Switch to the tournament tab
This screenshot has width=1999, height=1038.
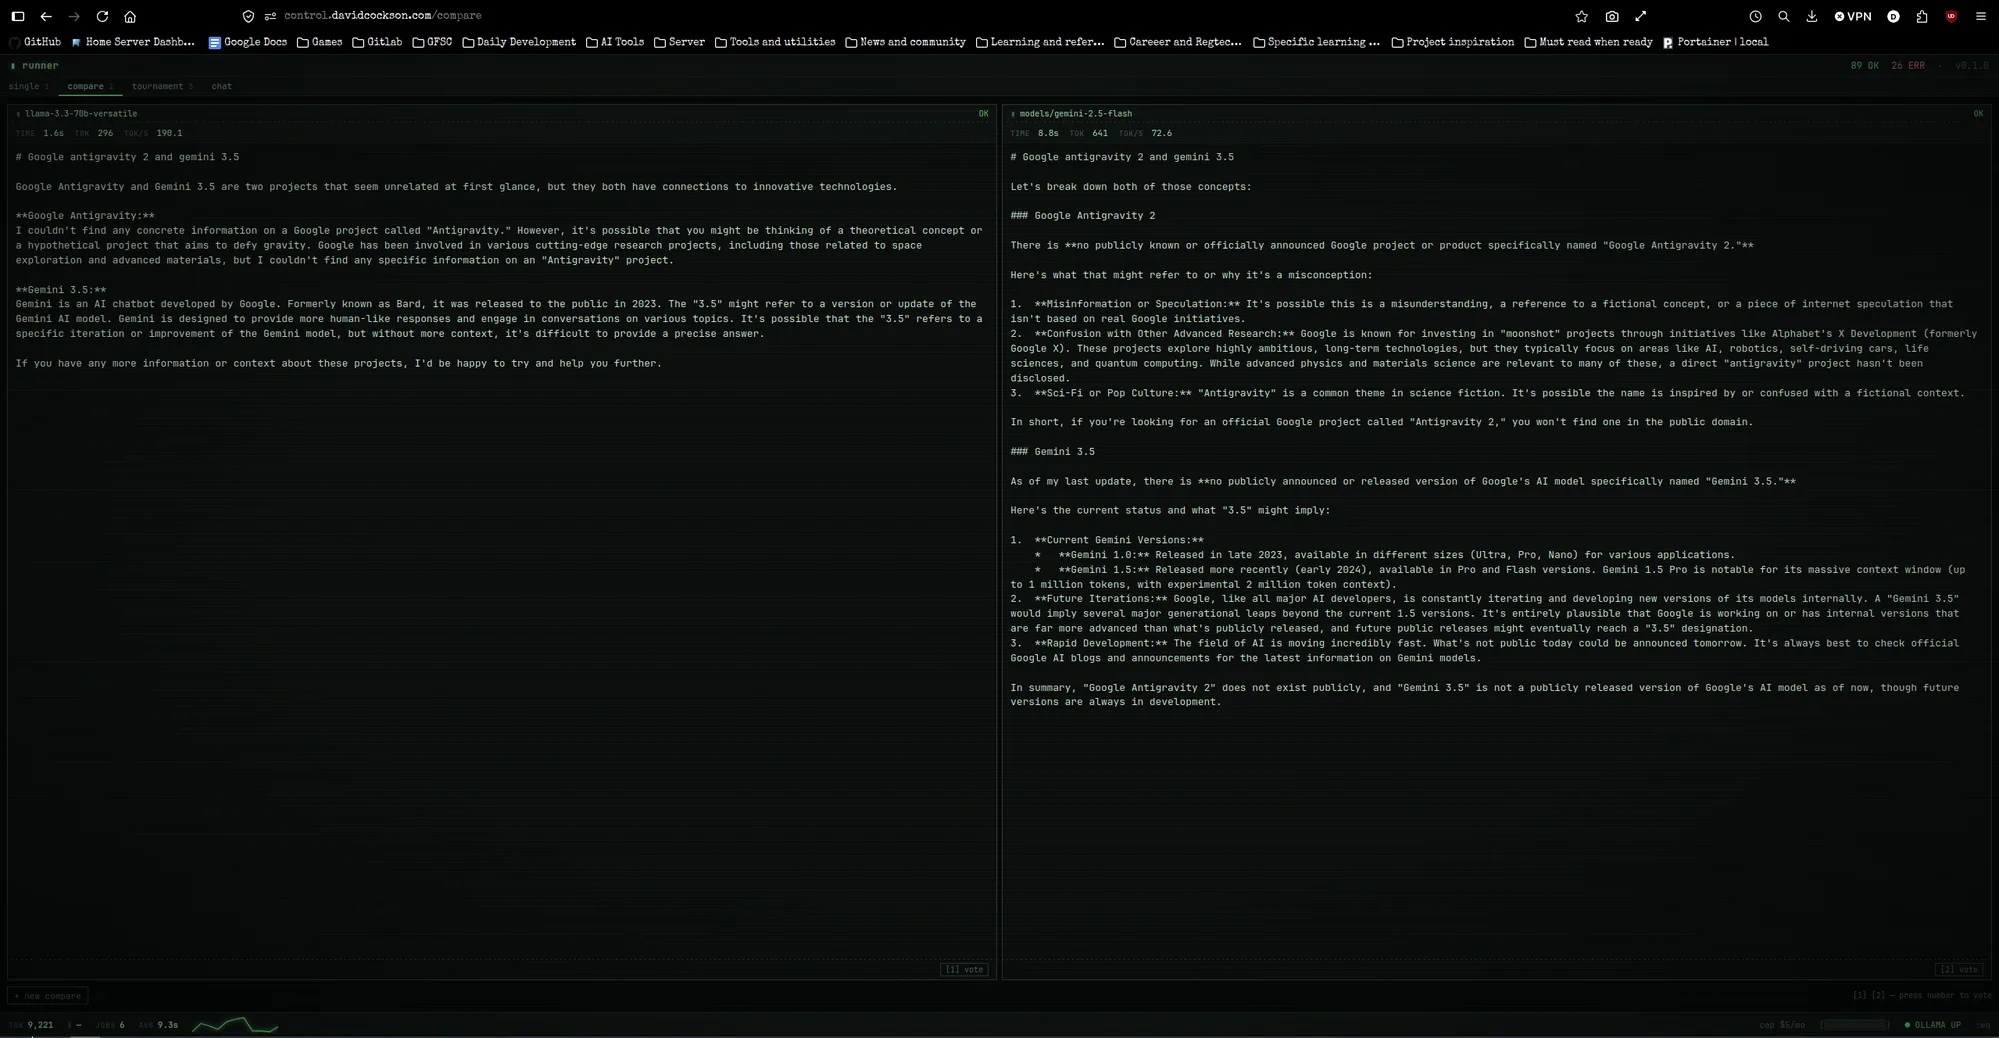(x=162, y=86)
